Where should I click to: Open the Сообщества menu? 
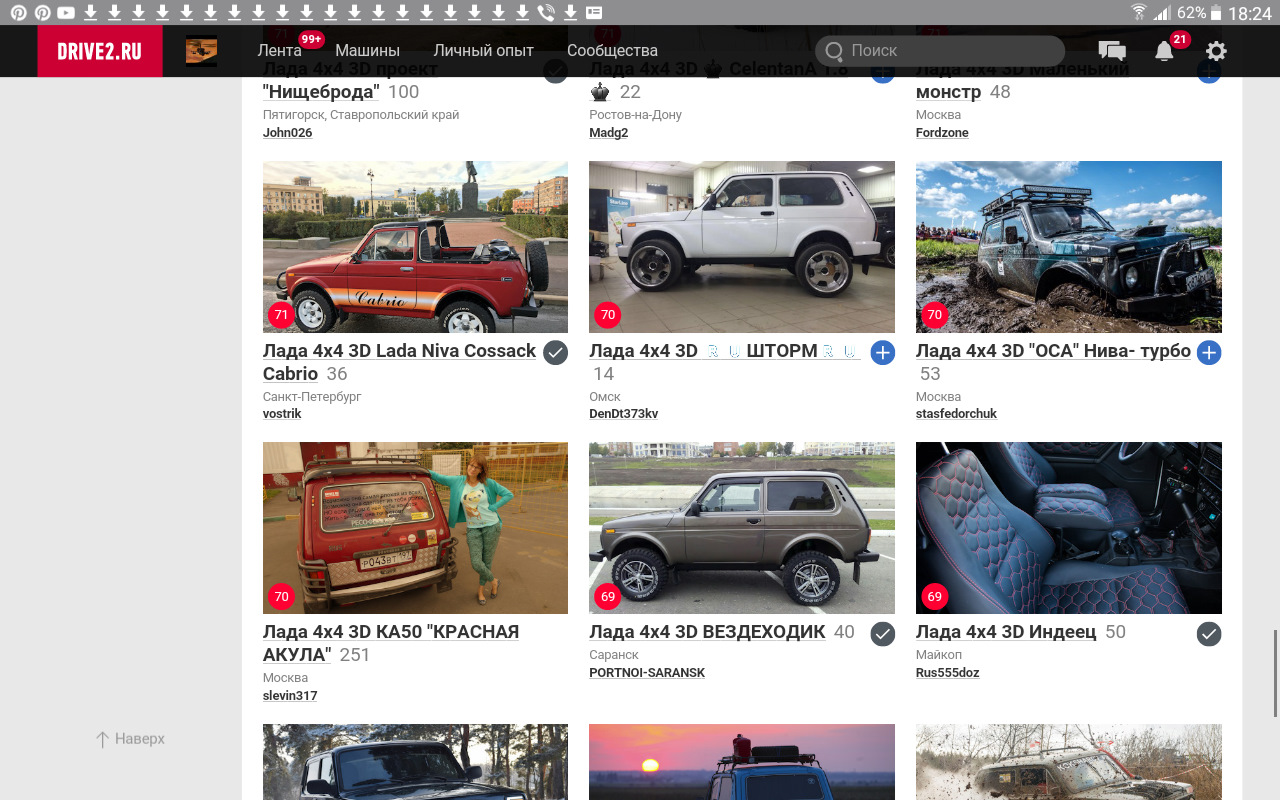tap(612, 50)
